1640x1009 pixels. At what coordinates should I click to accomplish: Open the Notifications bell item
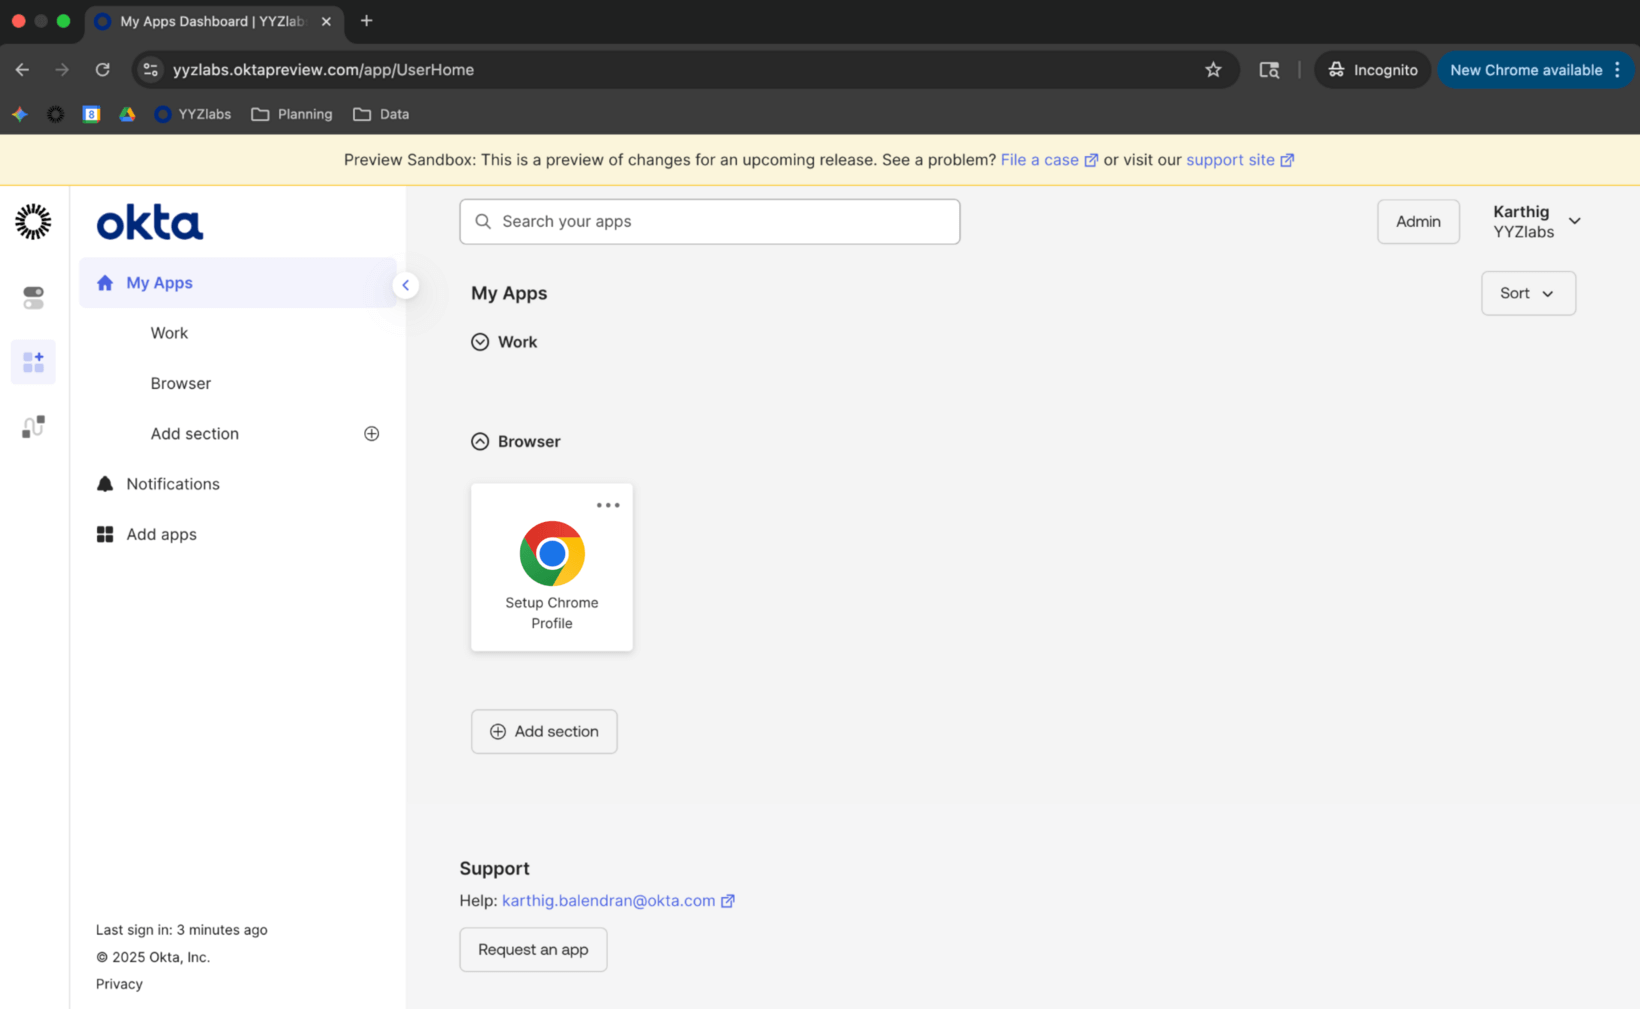pyautogui.click(x=172, y=484)
